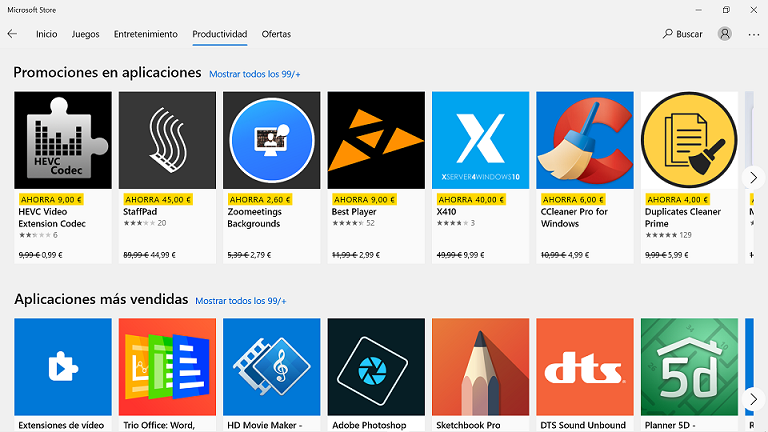Click the Zoomeetings Backgrounds price 2,79 €
768x432 pixels.
[x=261, y=255]
